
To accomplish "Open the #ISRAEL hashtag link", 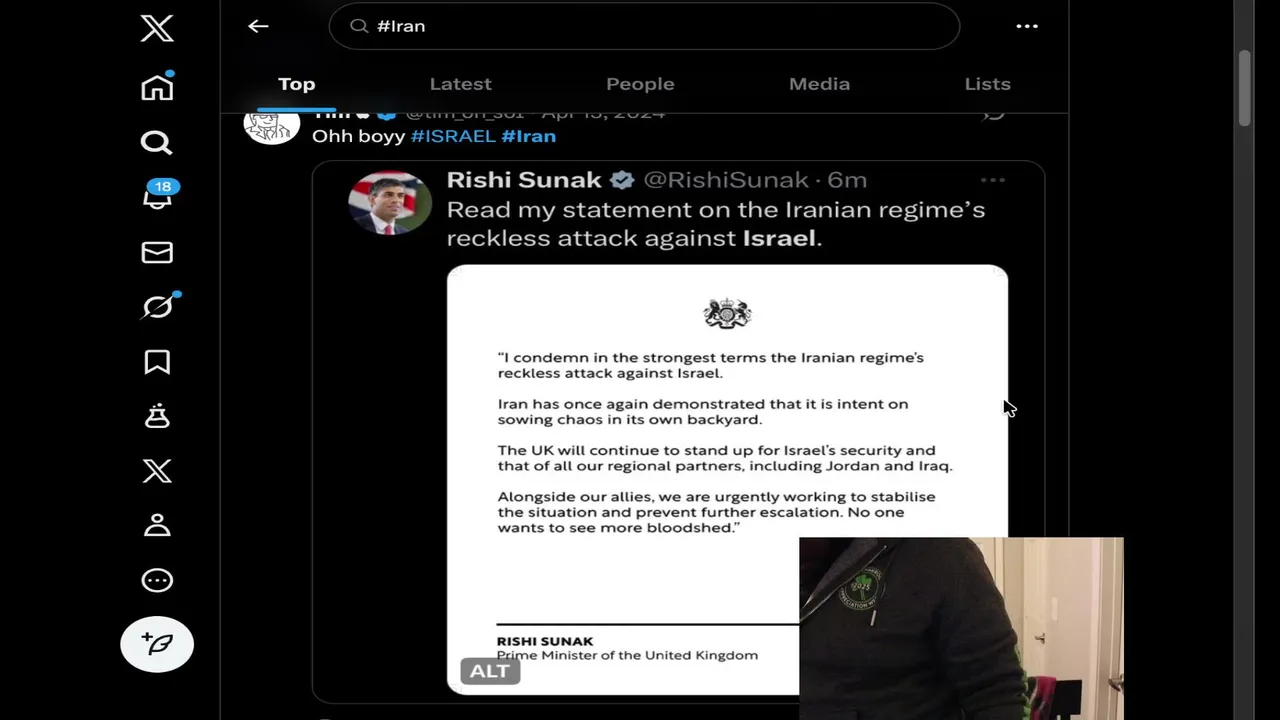I will click(453, 136).
